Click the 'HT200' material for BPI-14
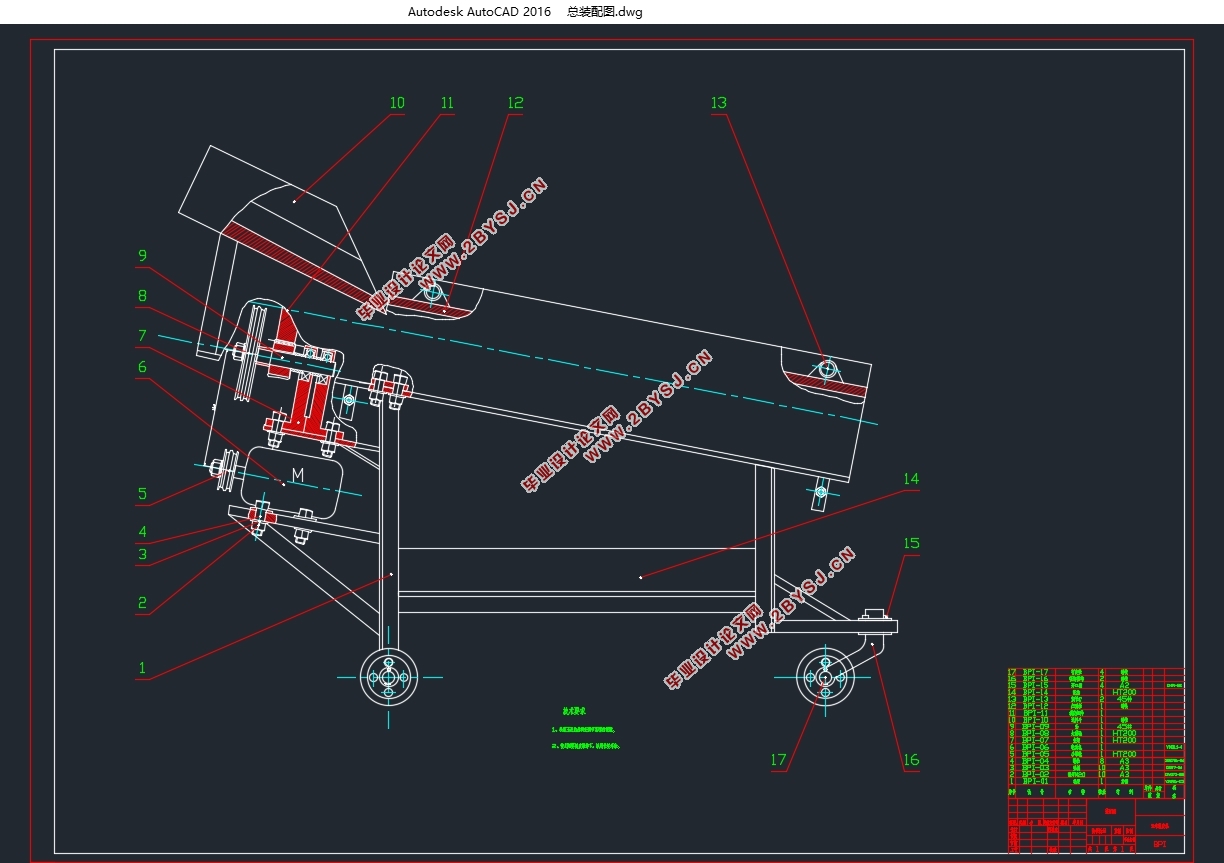The image size is (1224, 863). (1124, 692)
